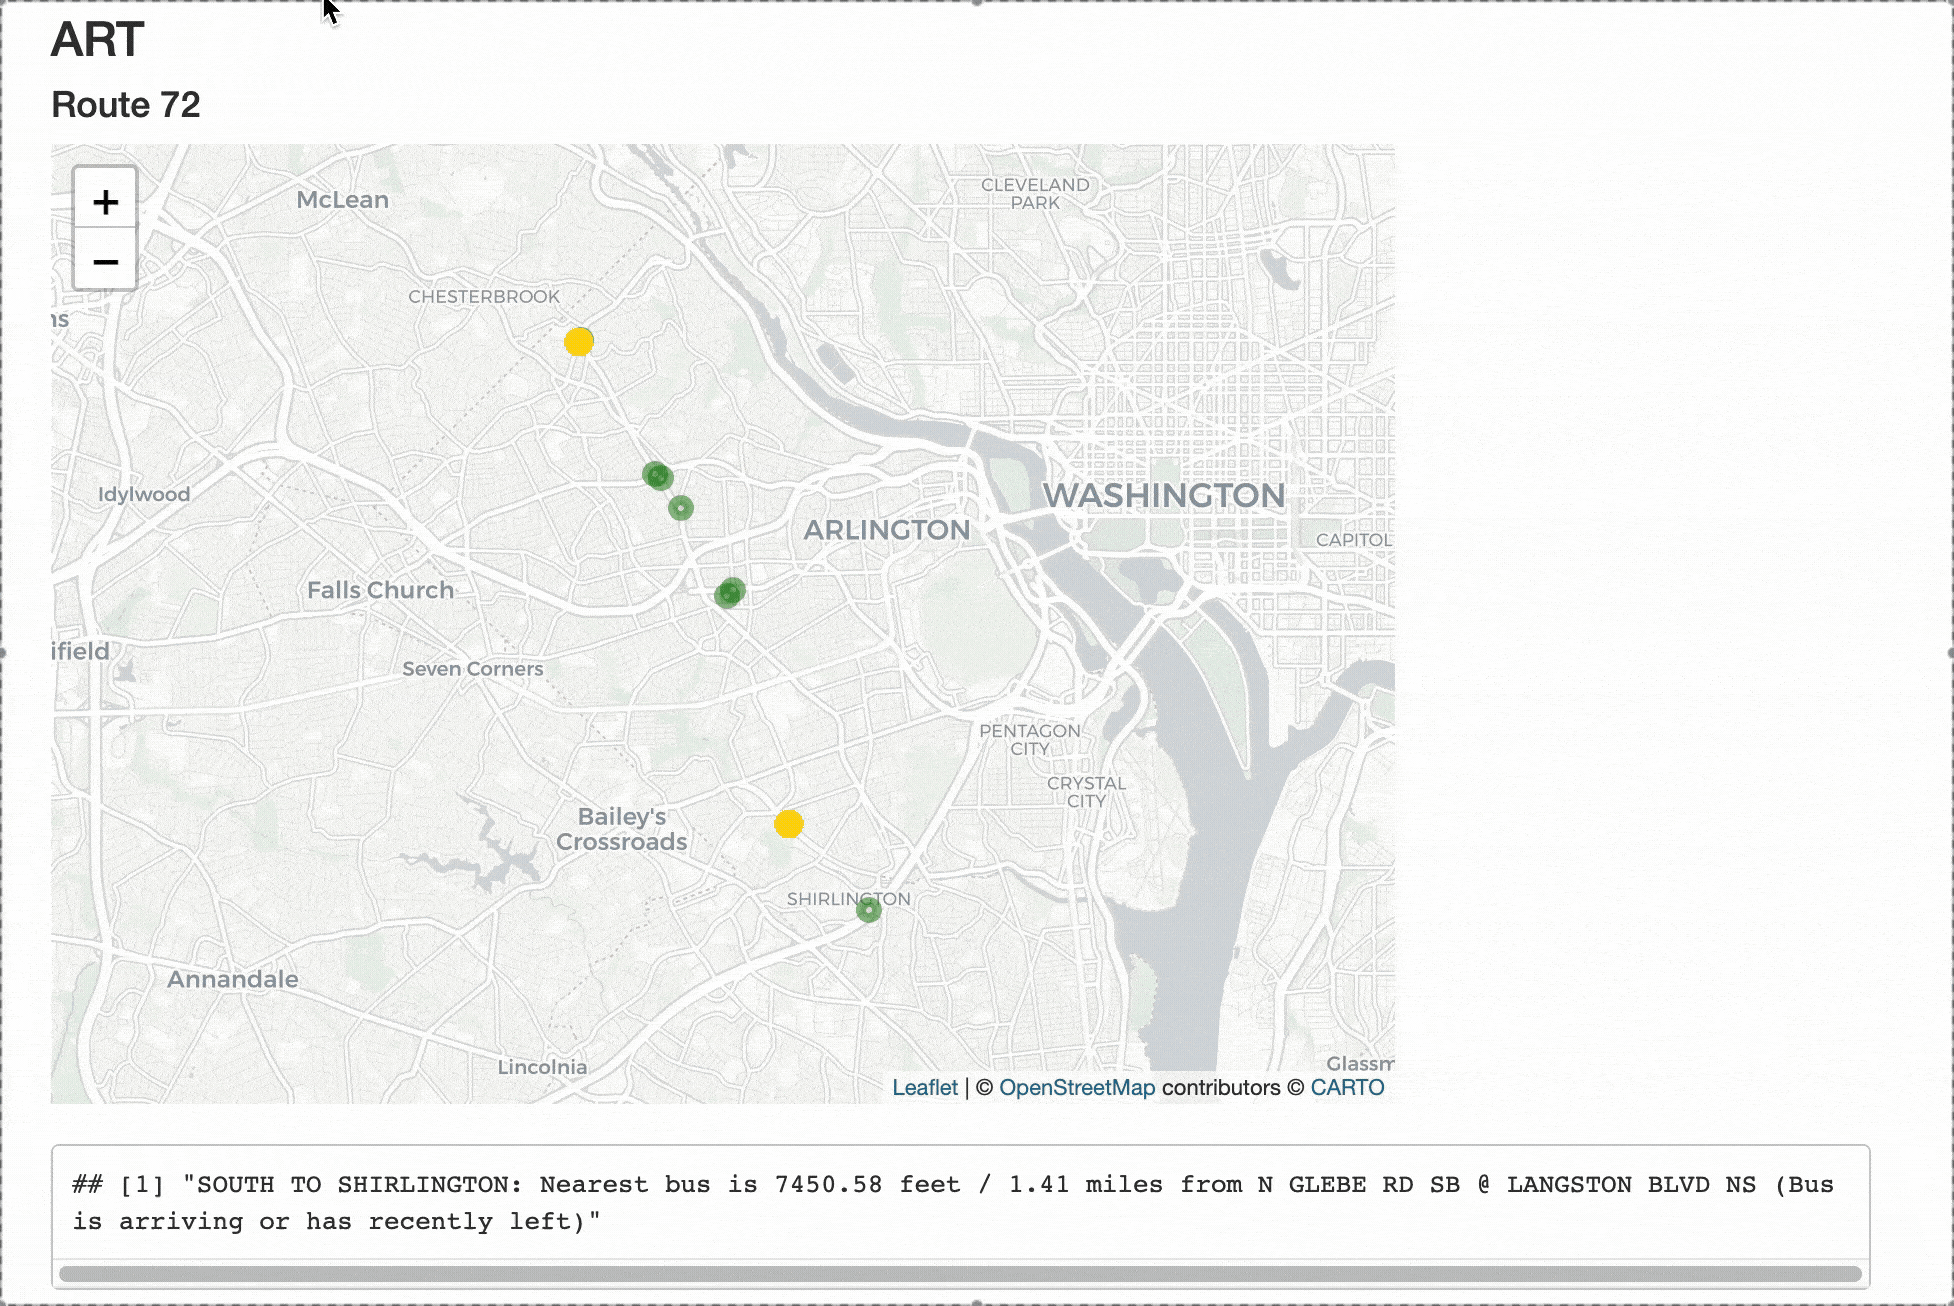Open the OpenStreetMap link
The height and width of the screenshot is (1306, 1954).
[x=1077, y=1088]
